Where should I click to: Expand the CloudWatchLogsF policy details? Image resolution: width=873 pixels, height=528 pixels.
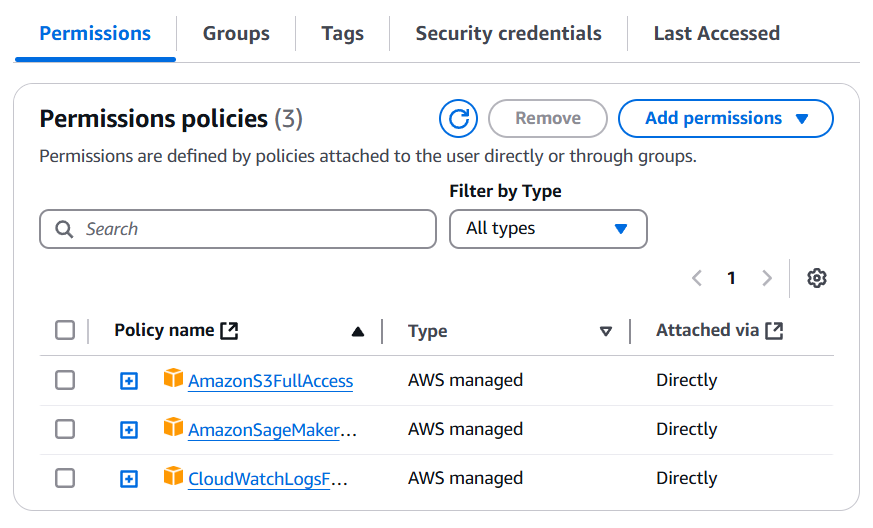129,479
